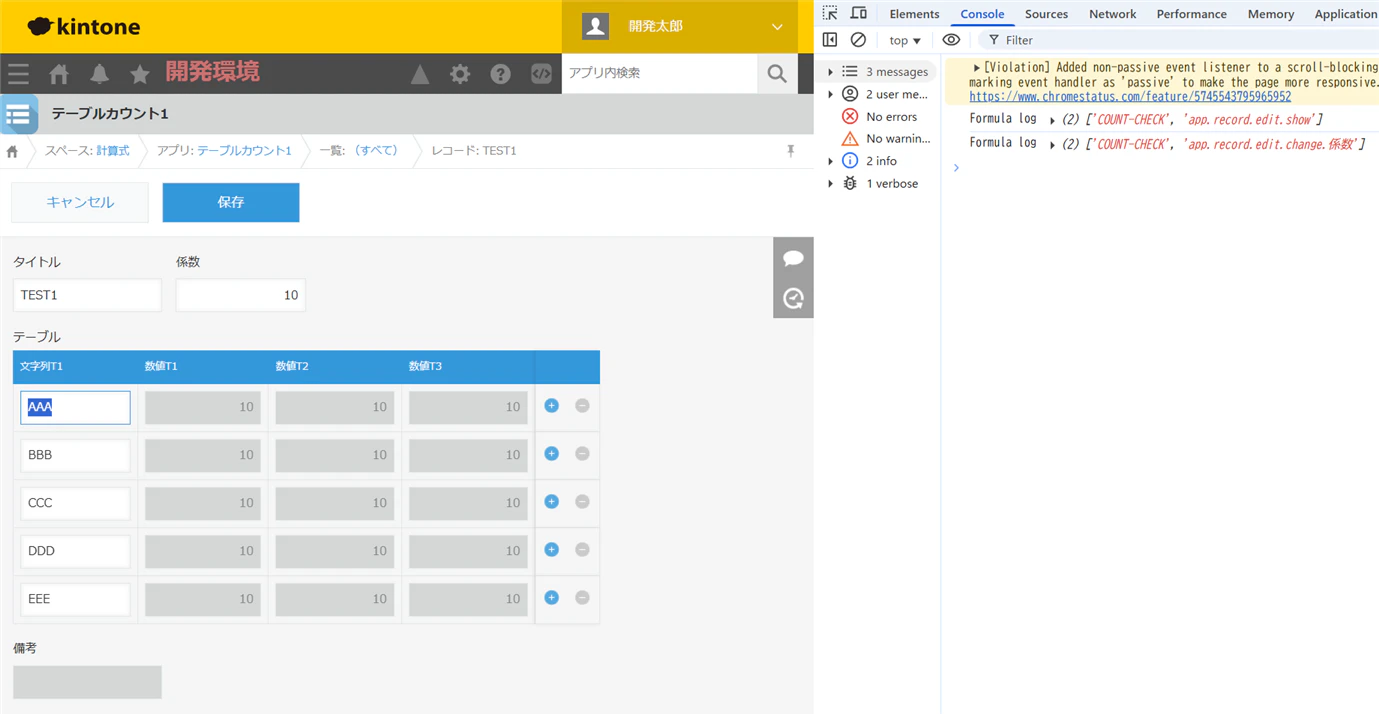Remove the EEE table row
Image resolution: width=1379 pixels, height=714 pixels.
(582, 598)
